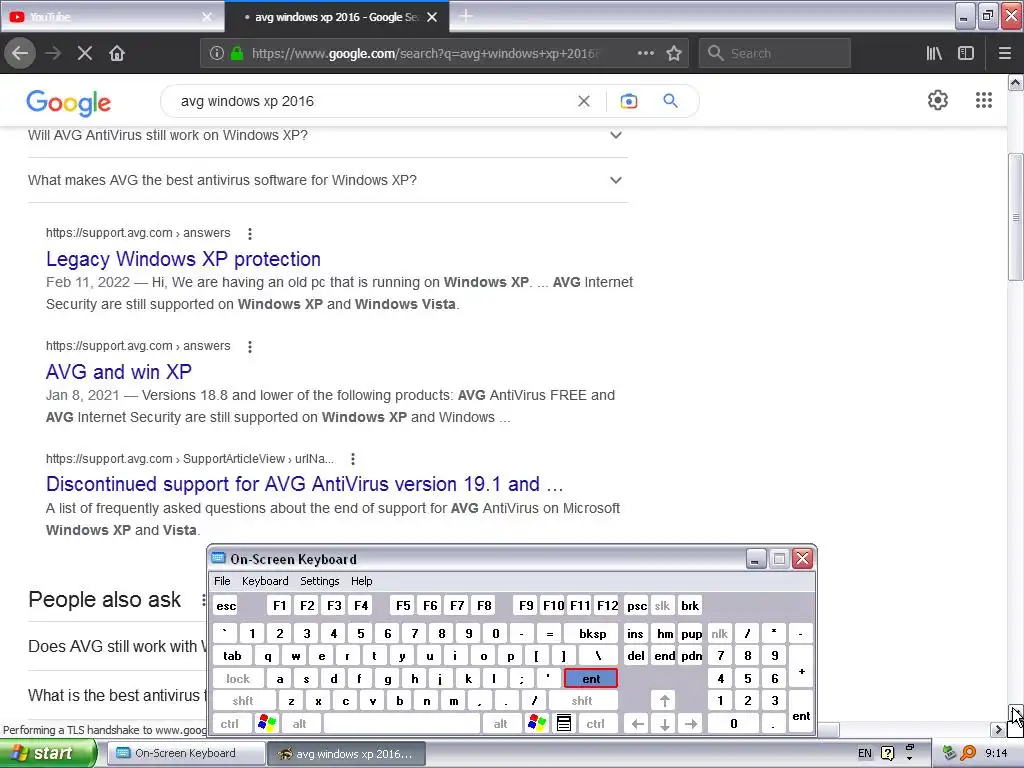Click the EN language indicator in tray

tap(864, 754)
